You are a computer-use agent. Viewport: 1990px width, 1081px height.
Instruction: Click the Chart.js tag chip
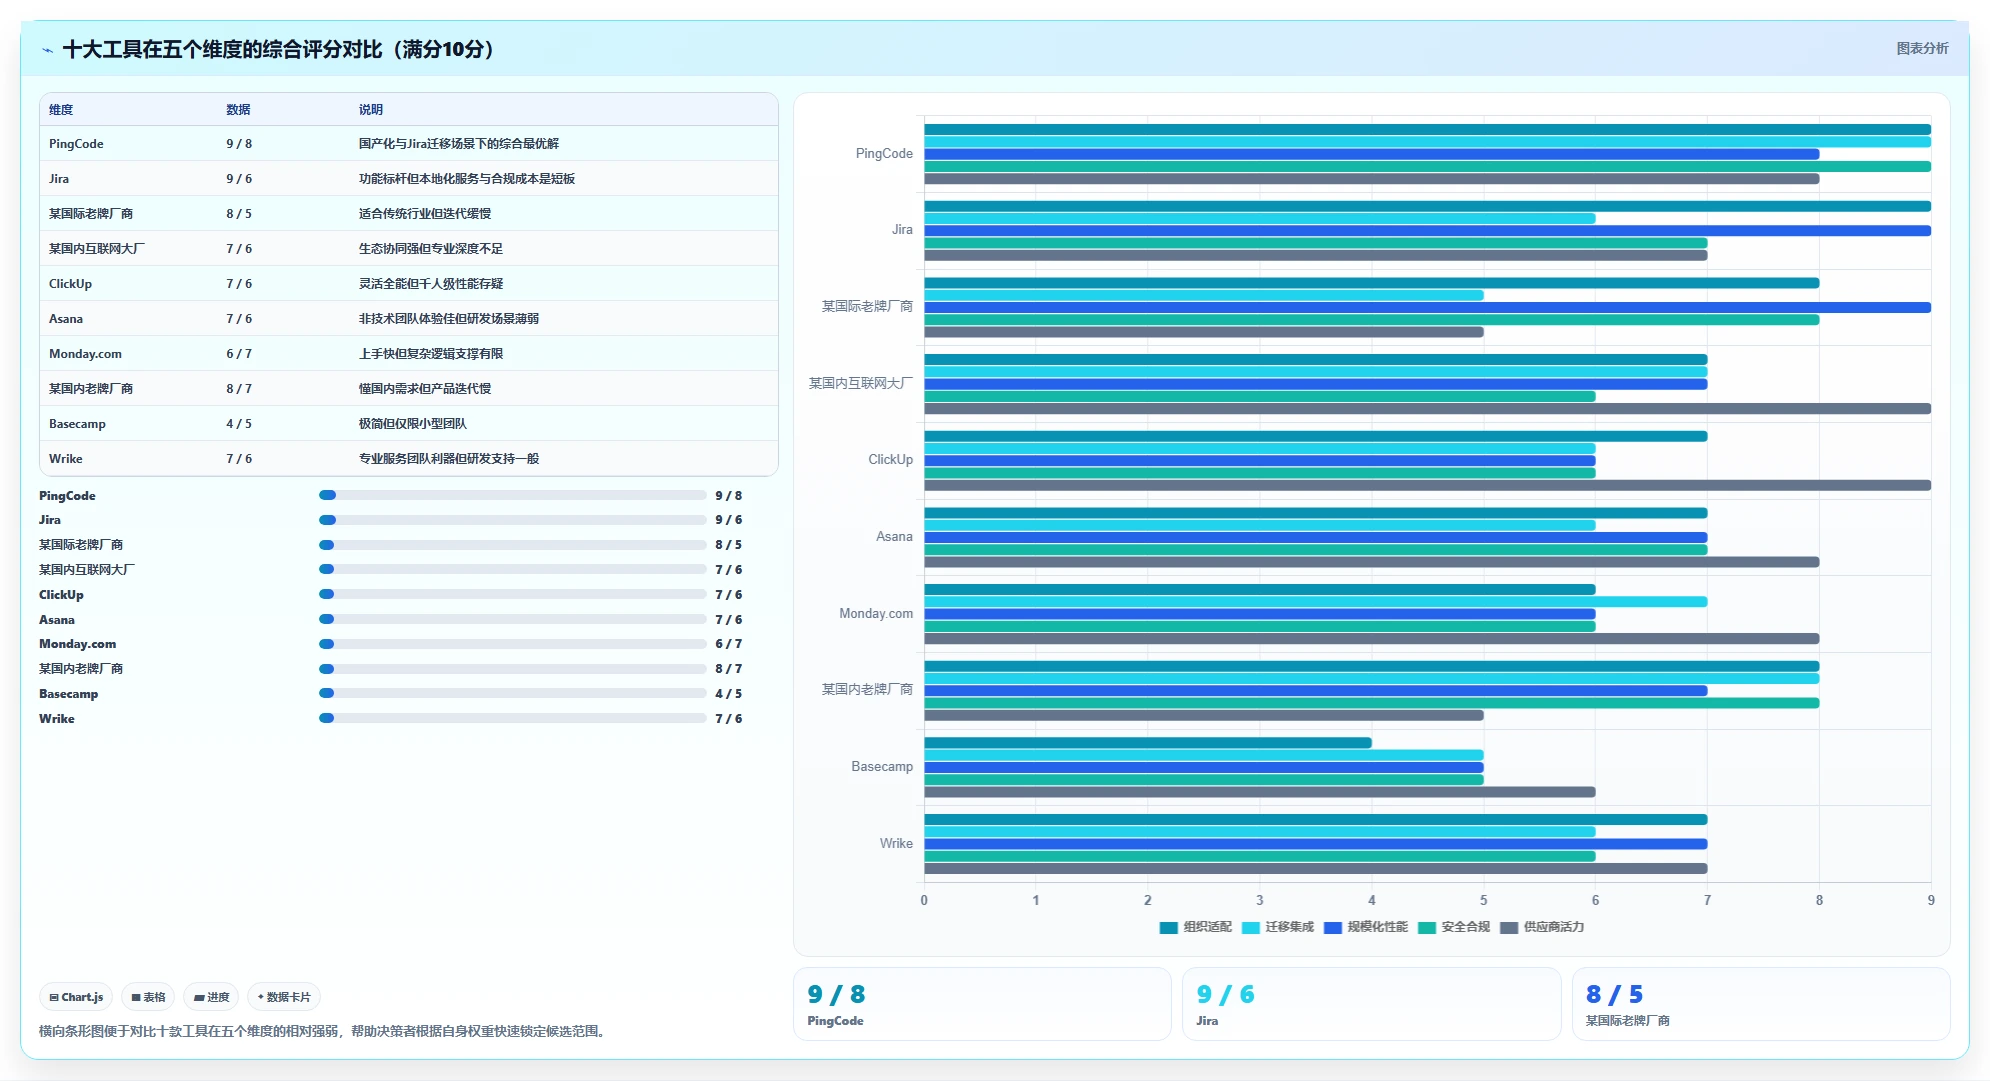tap(76, 997)
